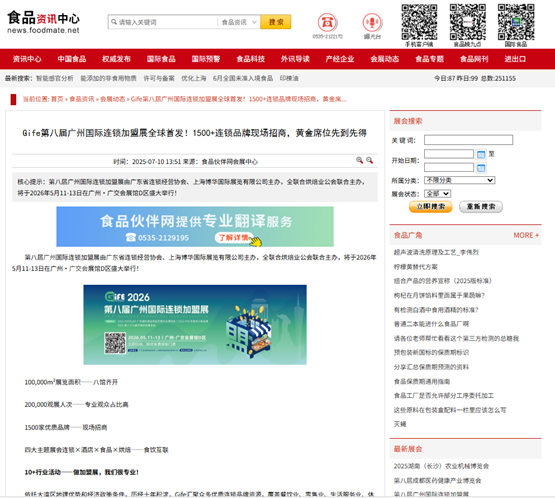Screen dimensions: 555x498
Task: Open the 资讯中心 nav menu item
Action: point(27,59)
